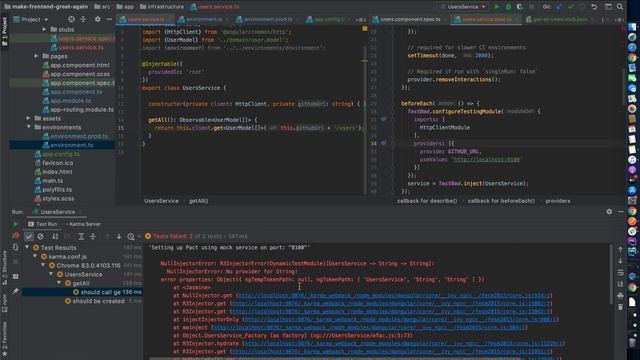Collapse the environments folder
Image resolution: width=640 pixels, height=360 pixels.
[29, 127]
